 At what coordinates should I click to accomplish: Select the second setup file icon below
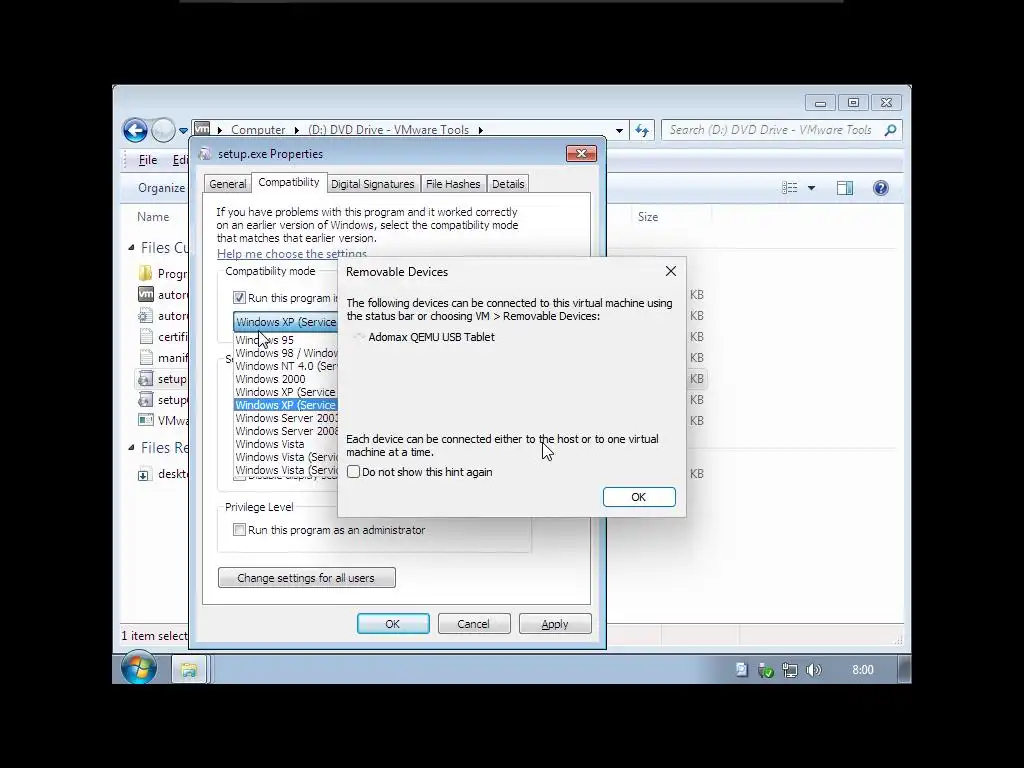click(146, 400)
